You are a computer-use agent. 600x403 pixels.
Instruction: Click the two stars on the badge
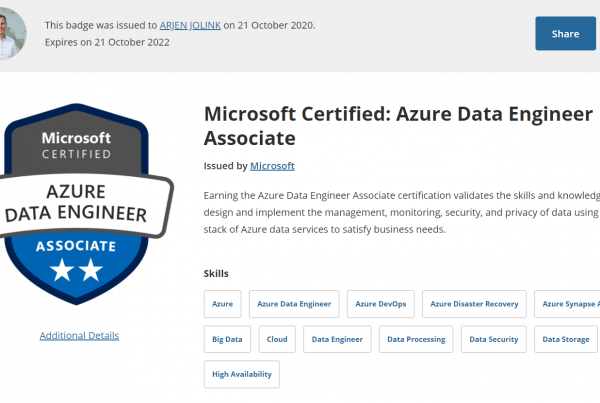click(77, 267)
